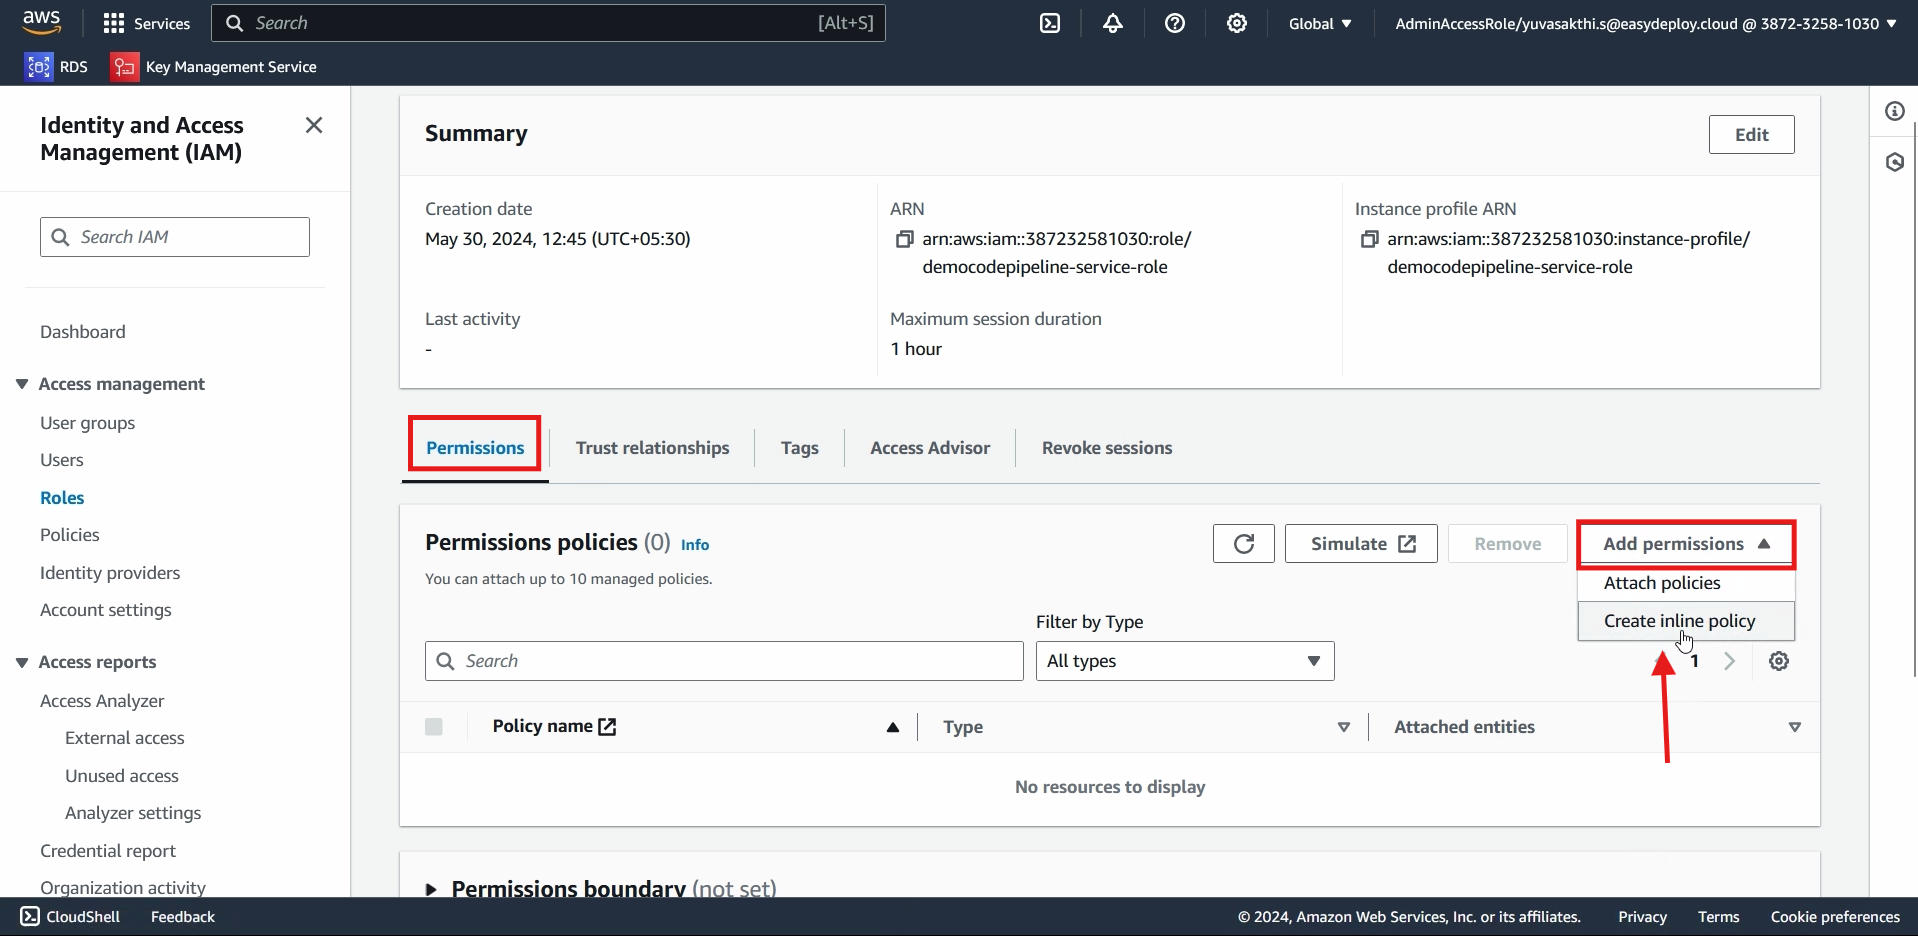Switch to the Permissions tab
1918x936 pixels.
point(475,448)
